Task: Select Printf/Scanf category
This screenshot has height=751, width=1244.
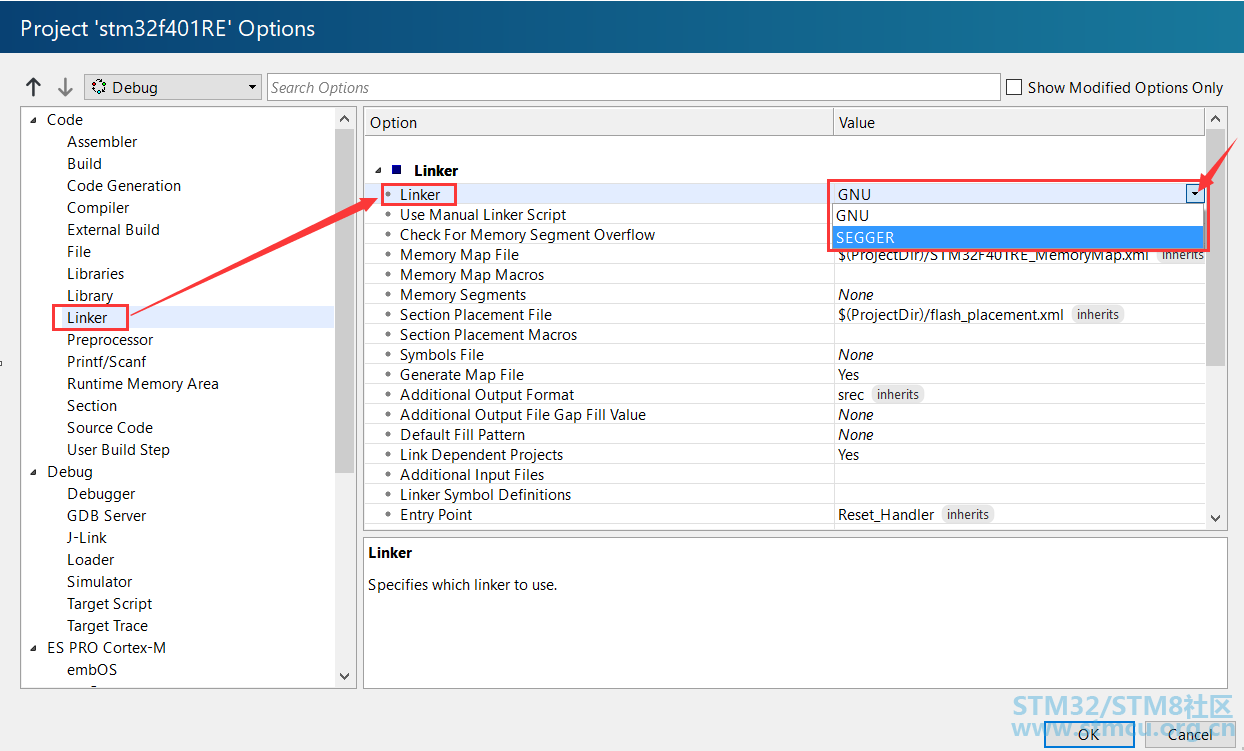Action: pos(106,362)
